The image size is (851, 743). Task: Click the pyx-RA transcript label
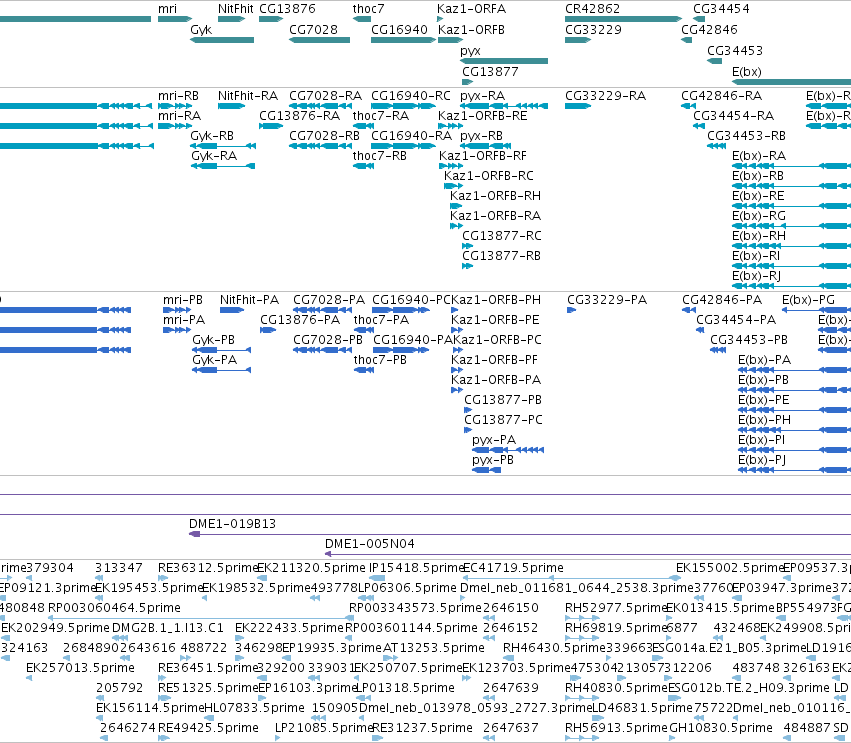[482, 96]
